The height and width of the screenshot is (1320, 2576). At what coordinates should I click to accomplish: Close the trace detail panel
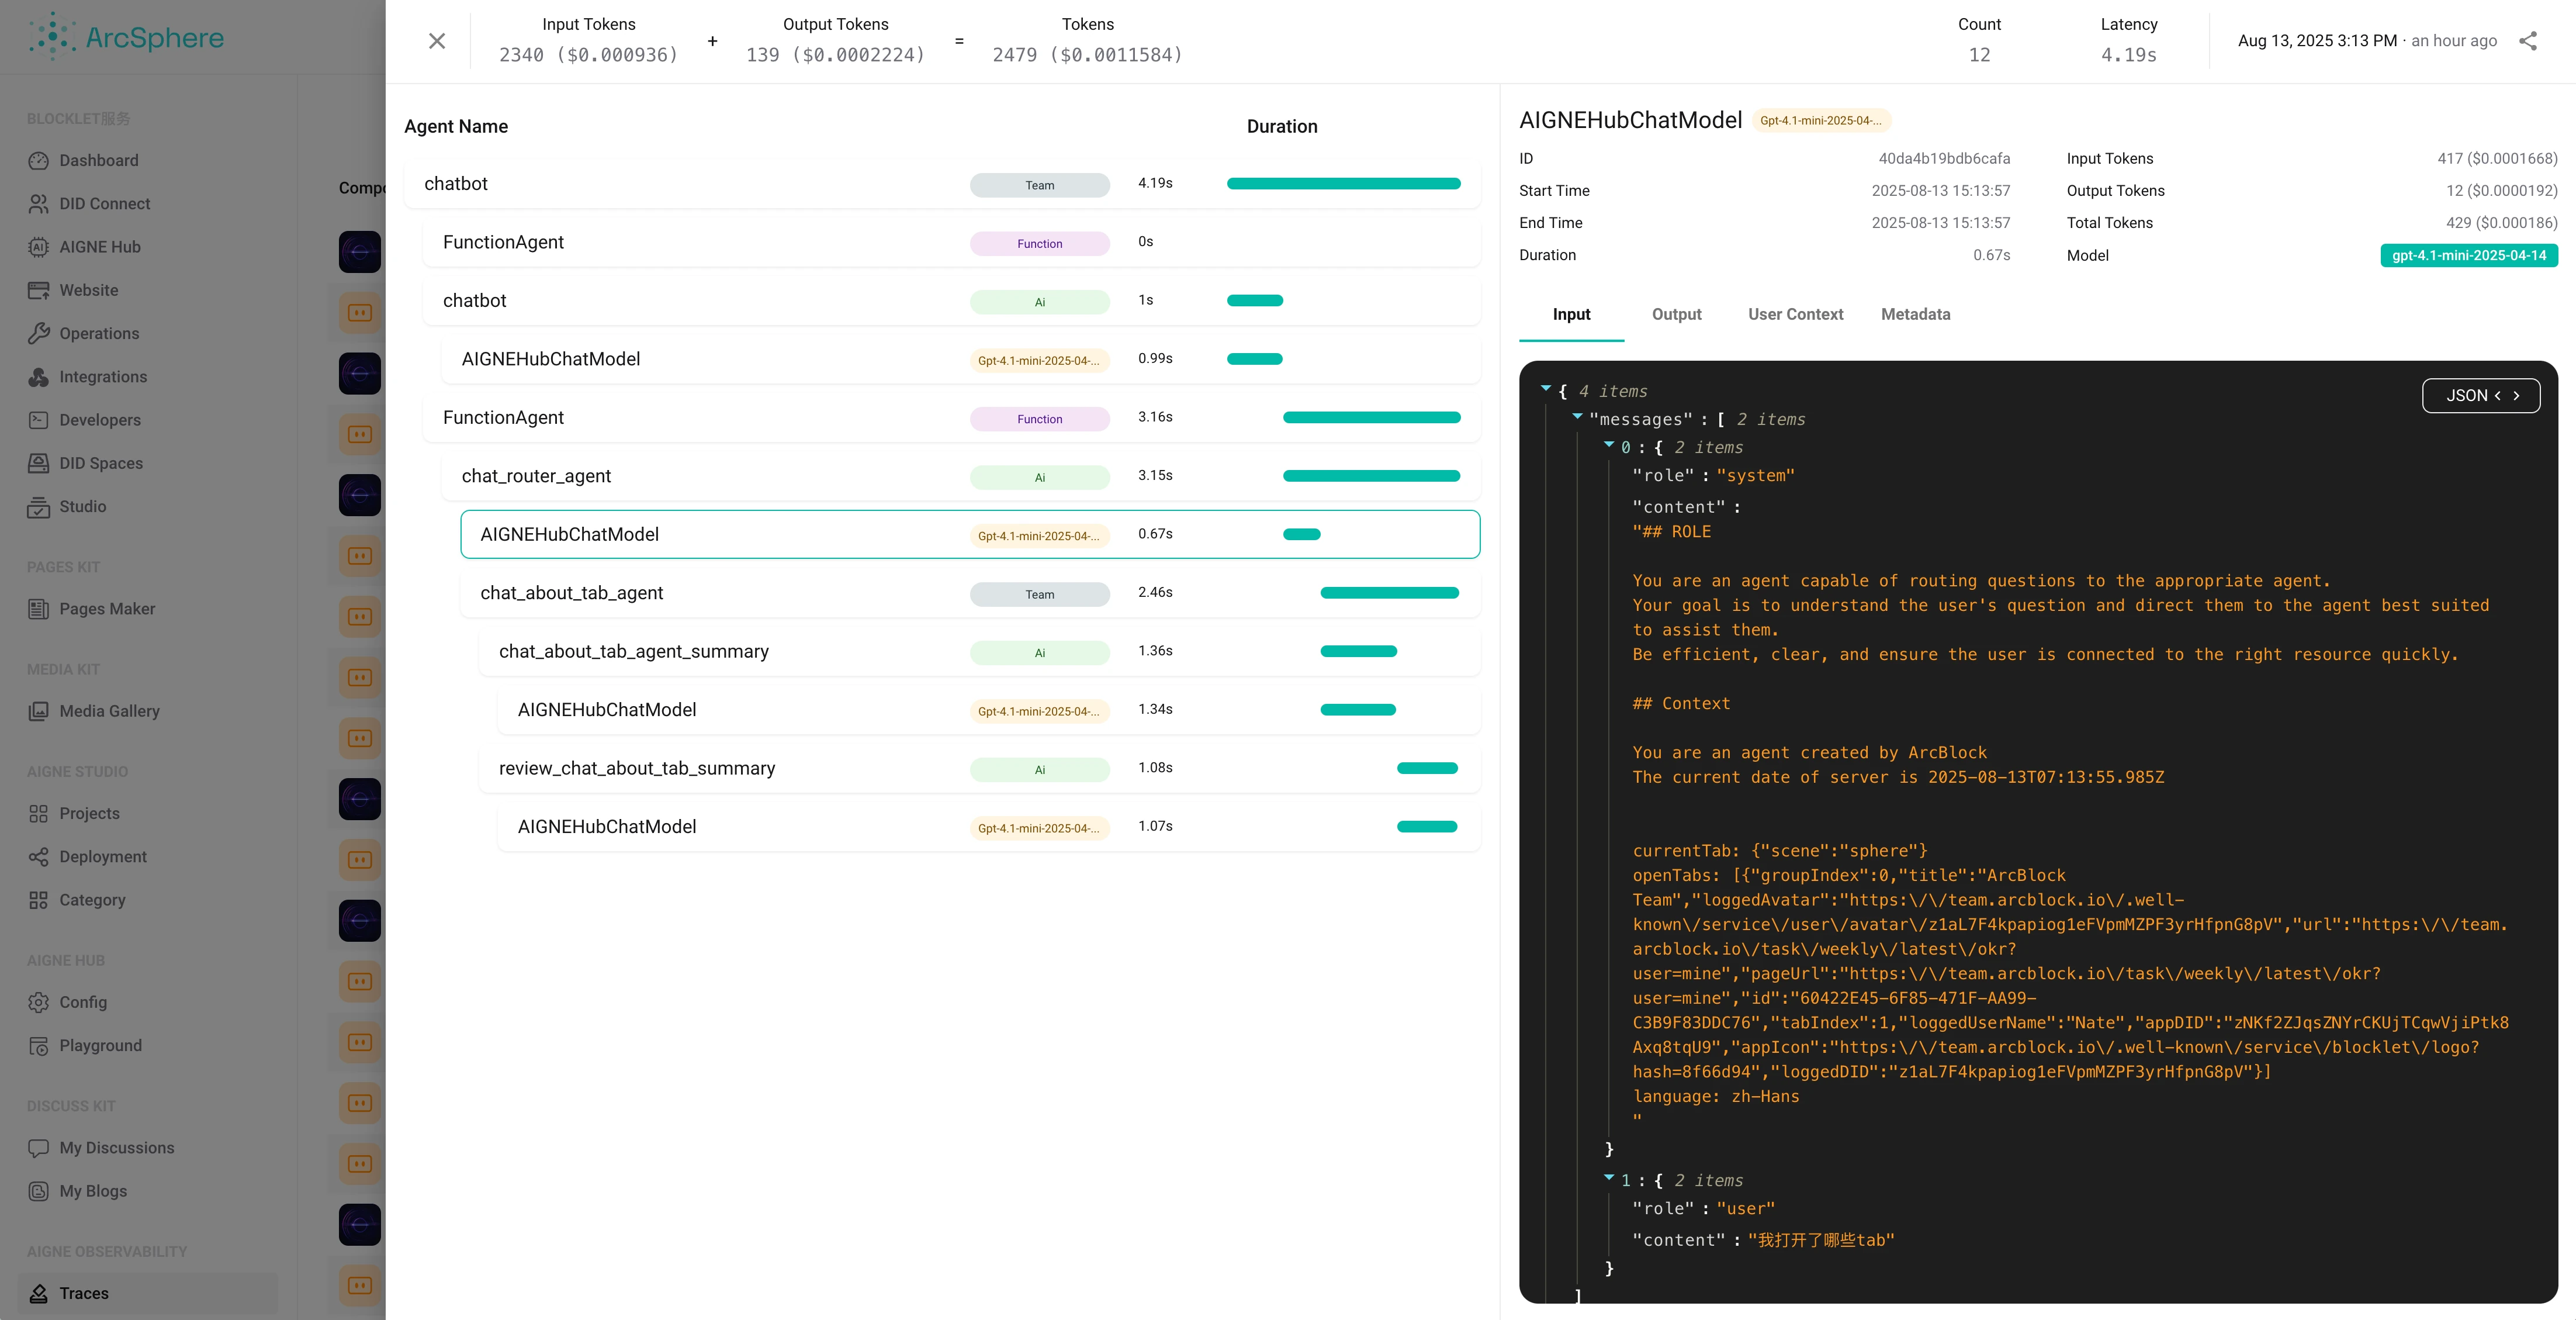coord(437,41)
